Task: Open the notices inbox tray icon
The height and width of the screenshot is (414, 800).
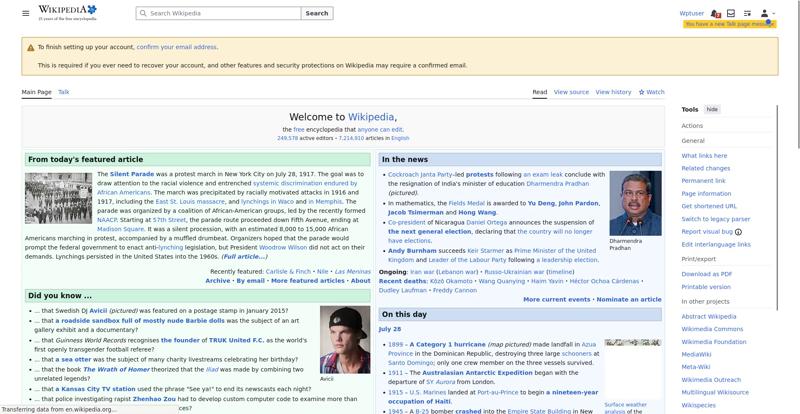Action: (731, 13)
